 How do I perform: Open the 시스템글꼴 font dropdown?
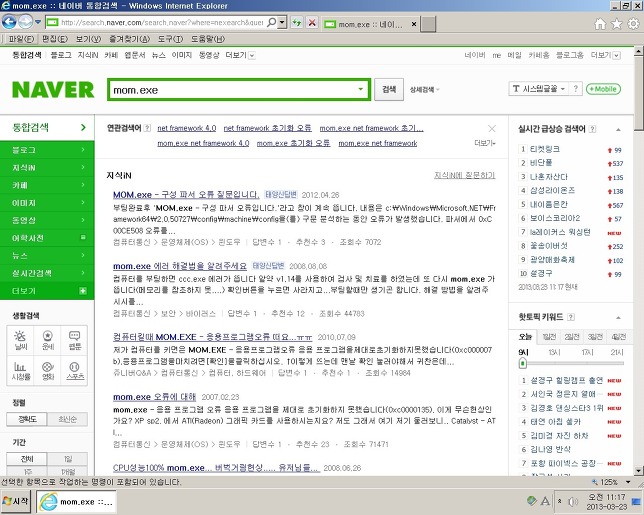click(x=539, y=89)
